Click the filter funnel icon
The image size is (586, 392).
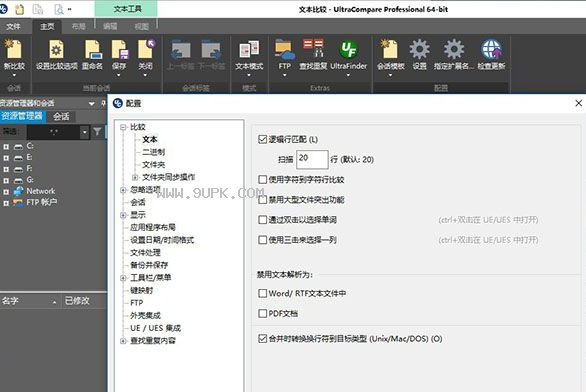[x=97, y=132]
